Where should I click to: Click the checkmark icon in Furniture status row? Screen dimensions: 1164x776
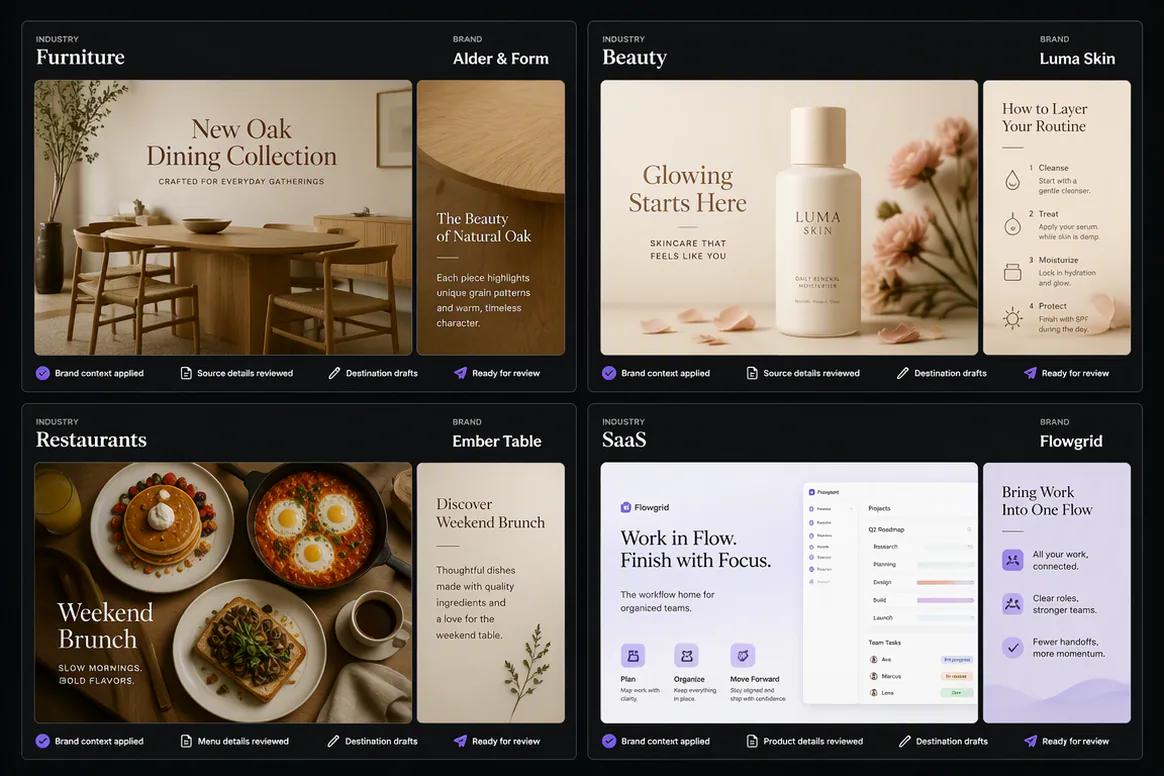click(43, 373)
